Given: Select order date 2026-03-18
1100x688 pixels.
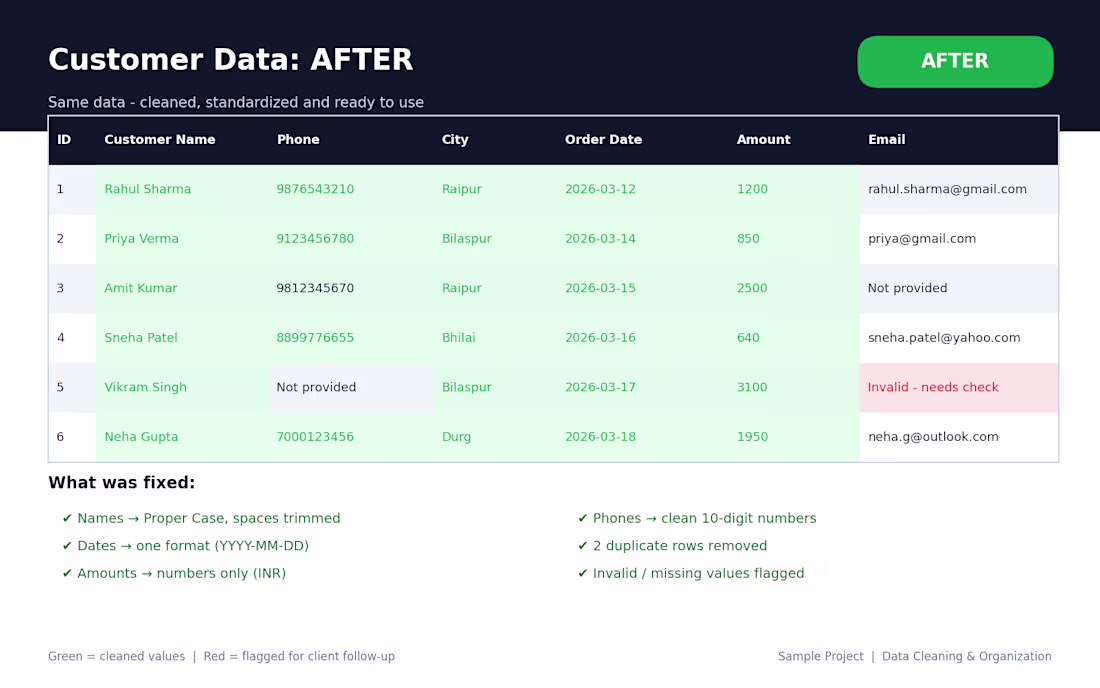Looking at the screenshot, I should (600, 436).
